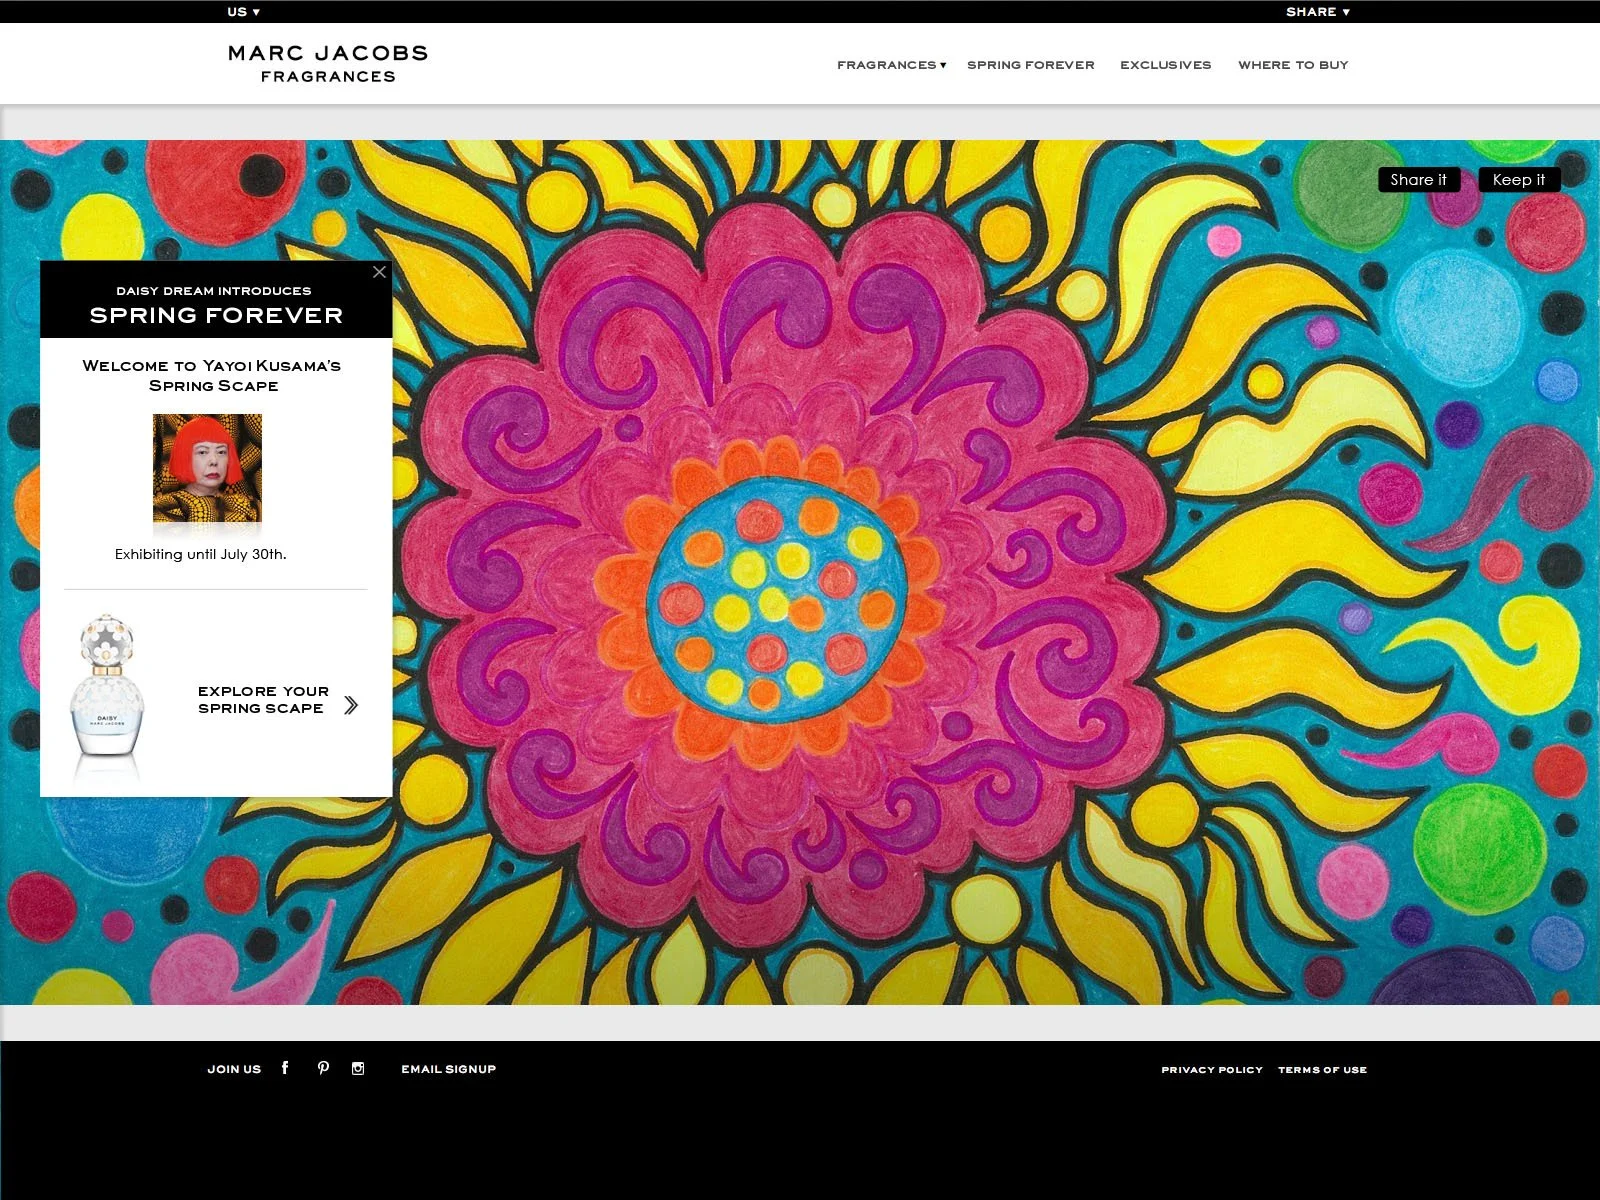The image size is (1600, 1200).
Task: Open the Email Signup link
Action: point(448,1069)
